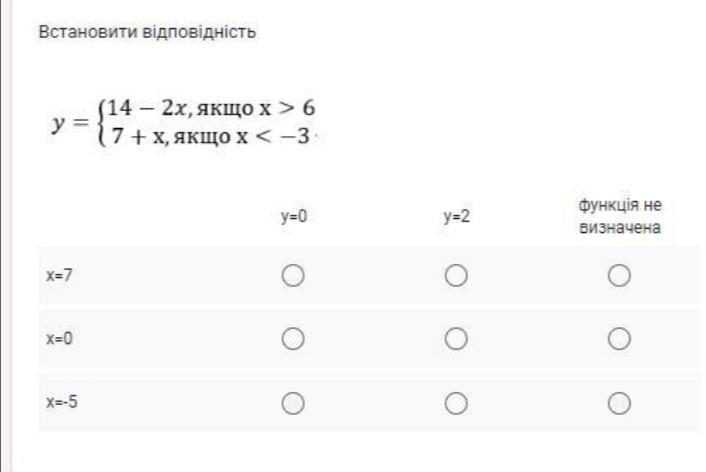
Task: Click the x=-5 row label
Action: (x=60, y=403)
